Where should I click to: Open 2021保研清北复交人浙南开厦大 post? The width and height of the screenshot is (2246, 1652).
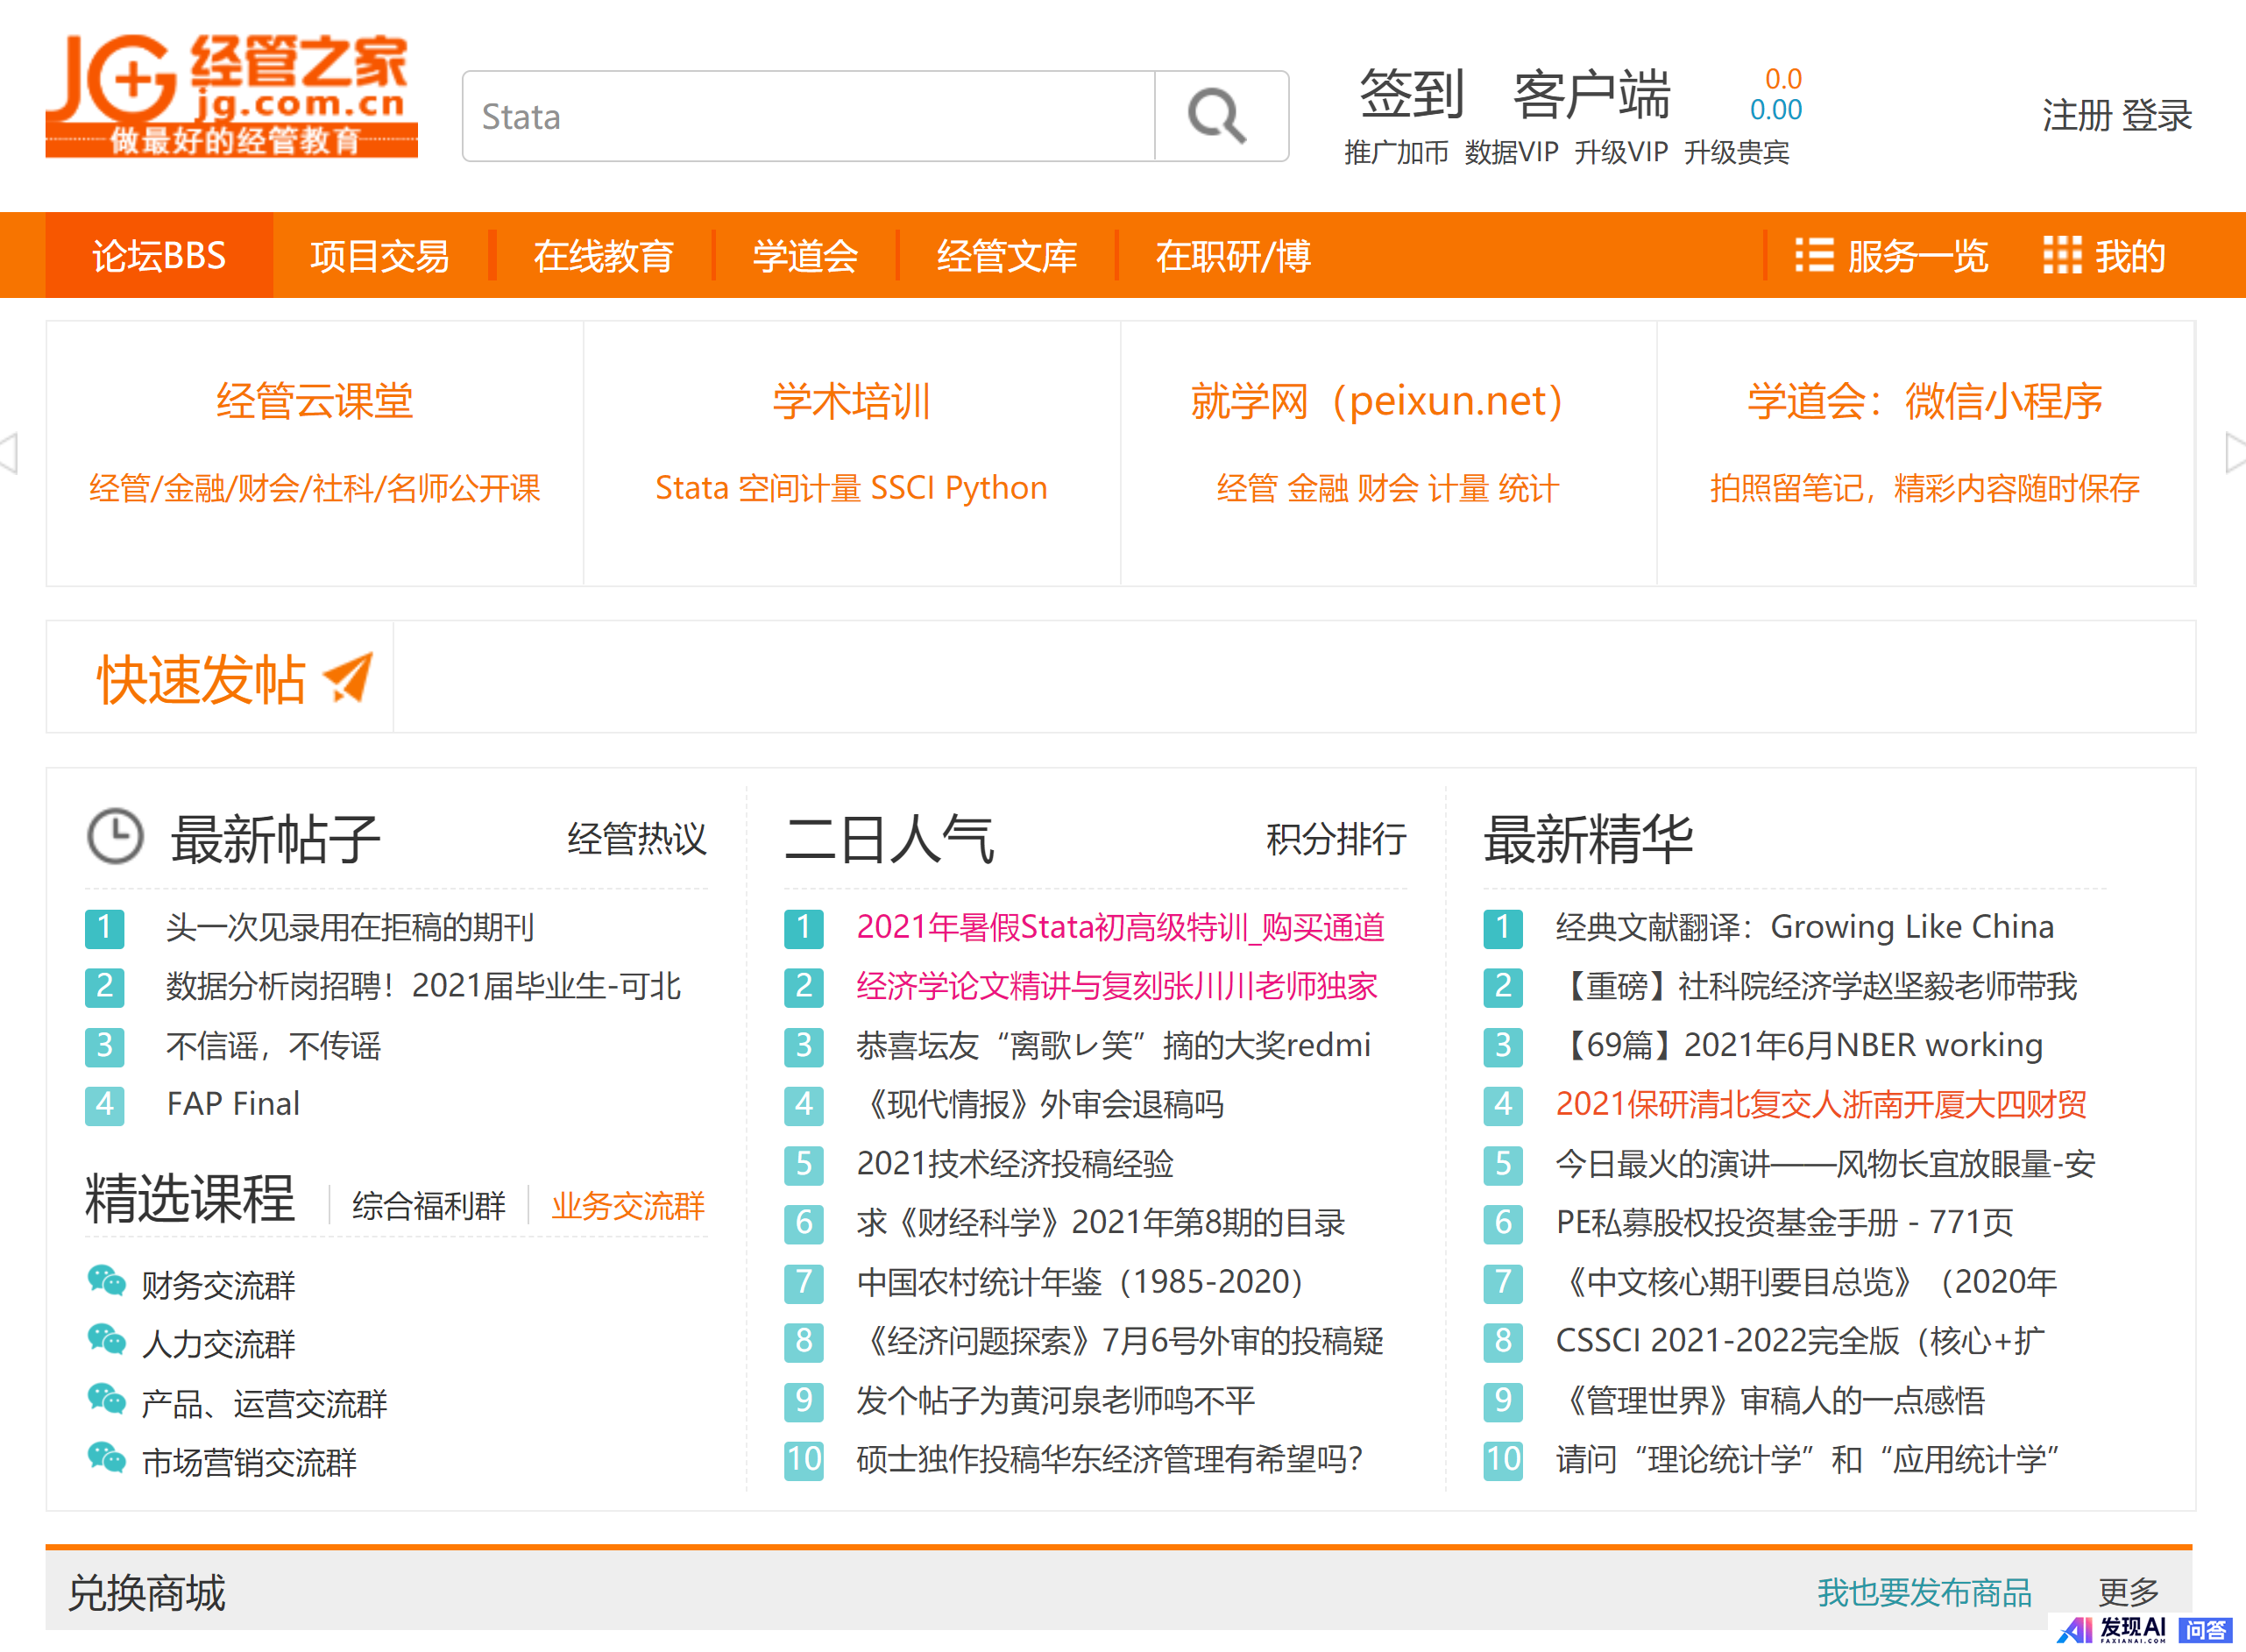click(1821, 1104)
